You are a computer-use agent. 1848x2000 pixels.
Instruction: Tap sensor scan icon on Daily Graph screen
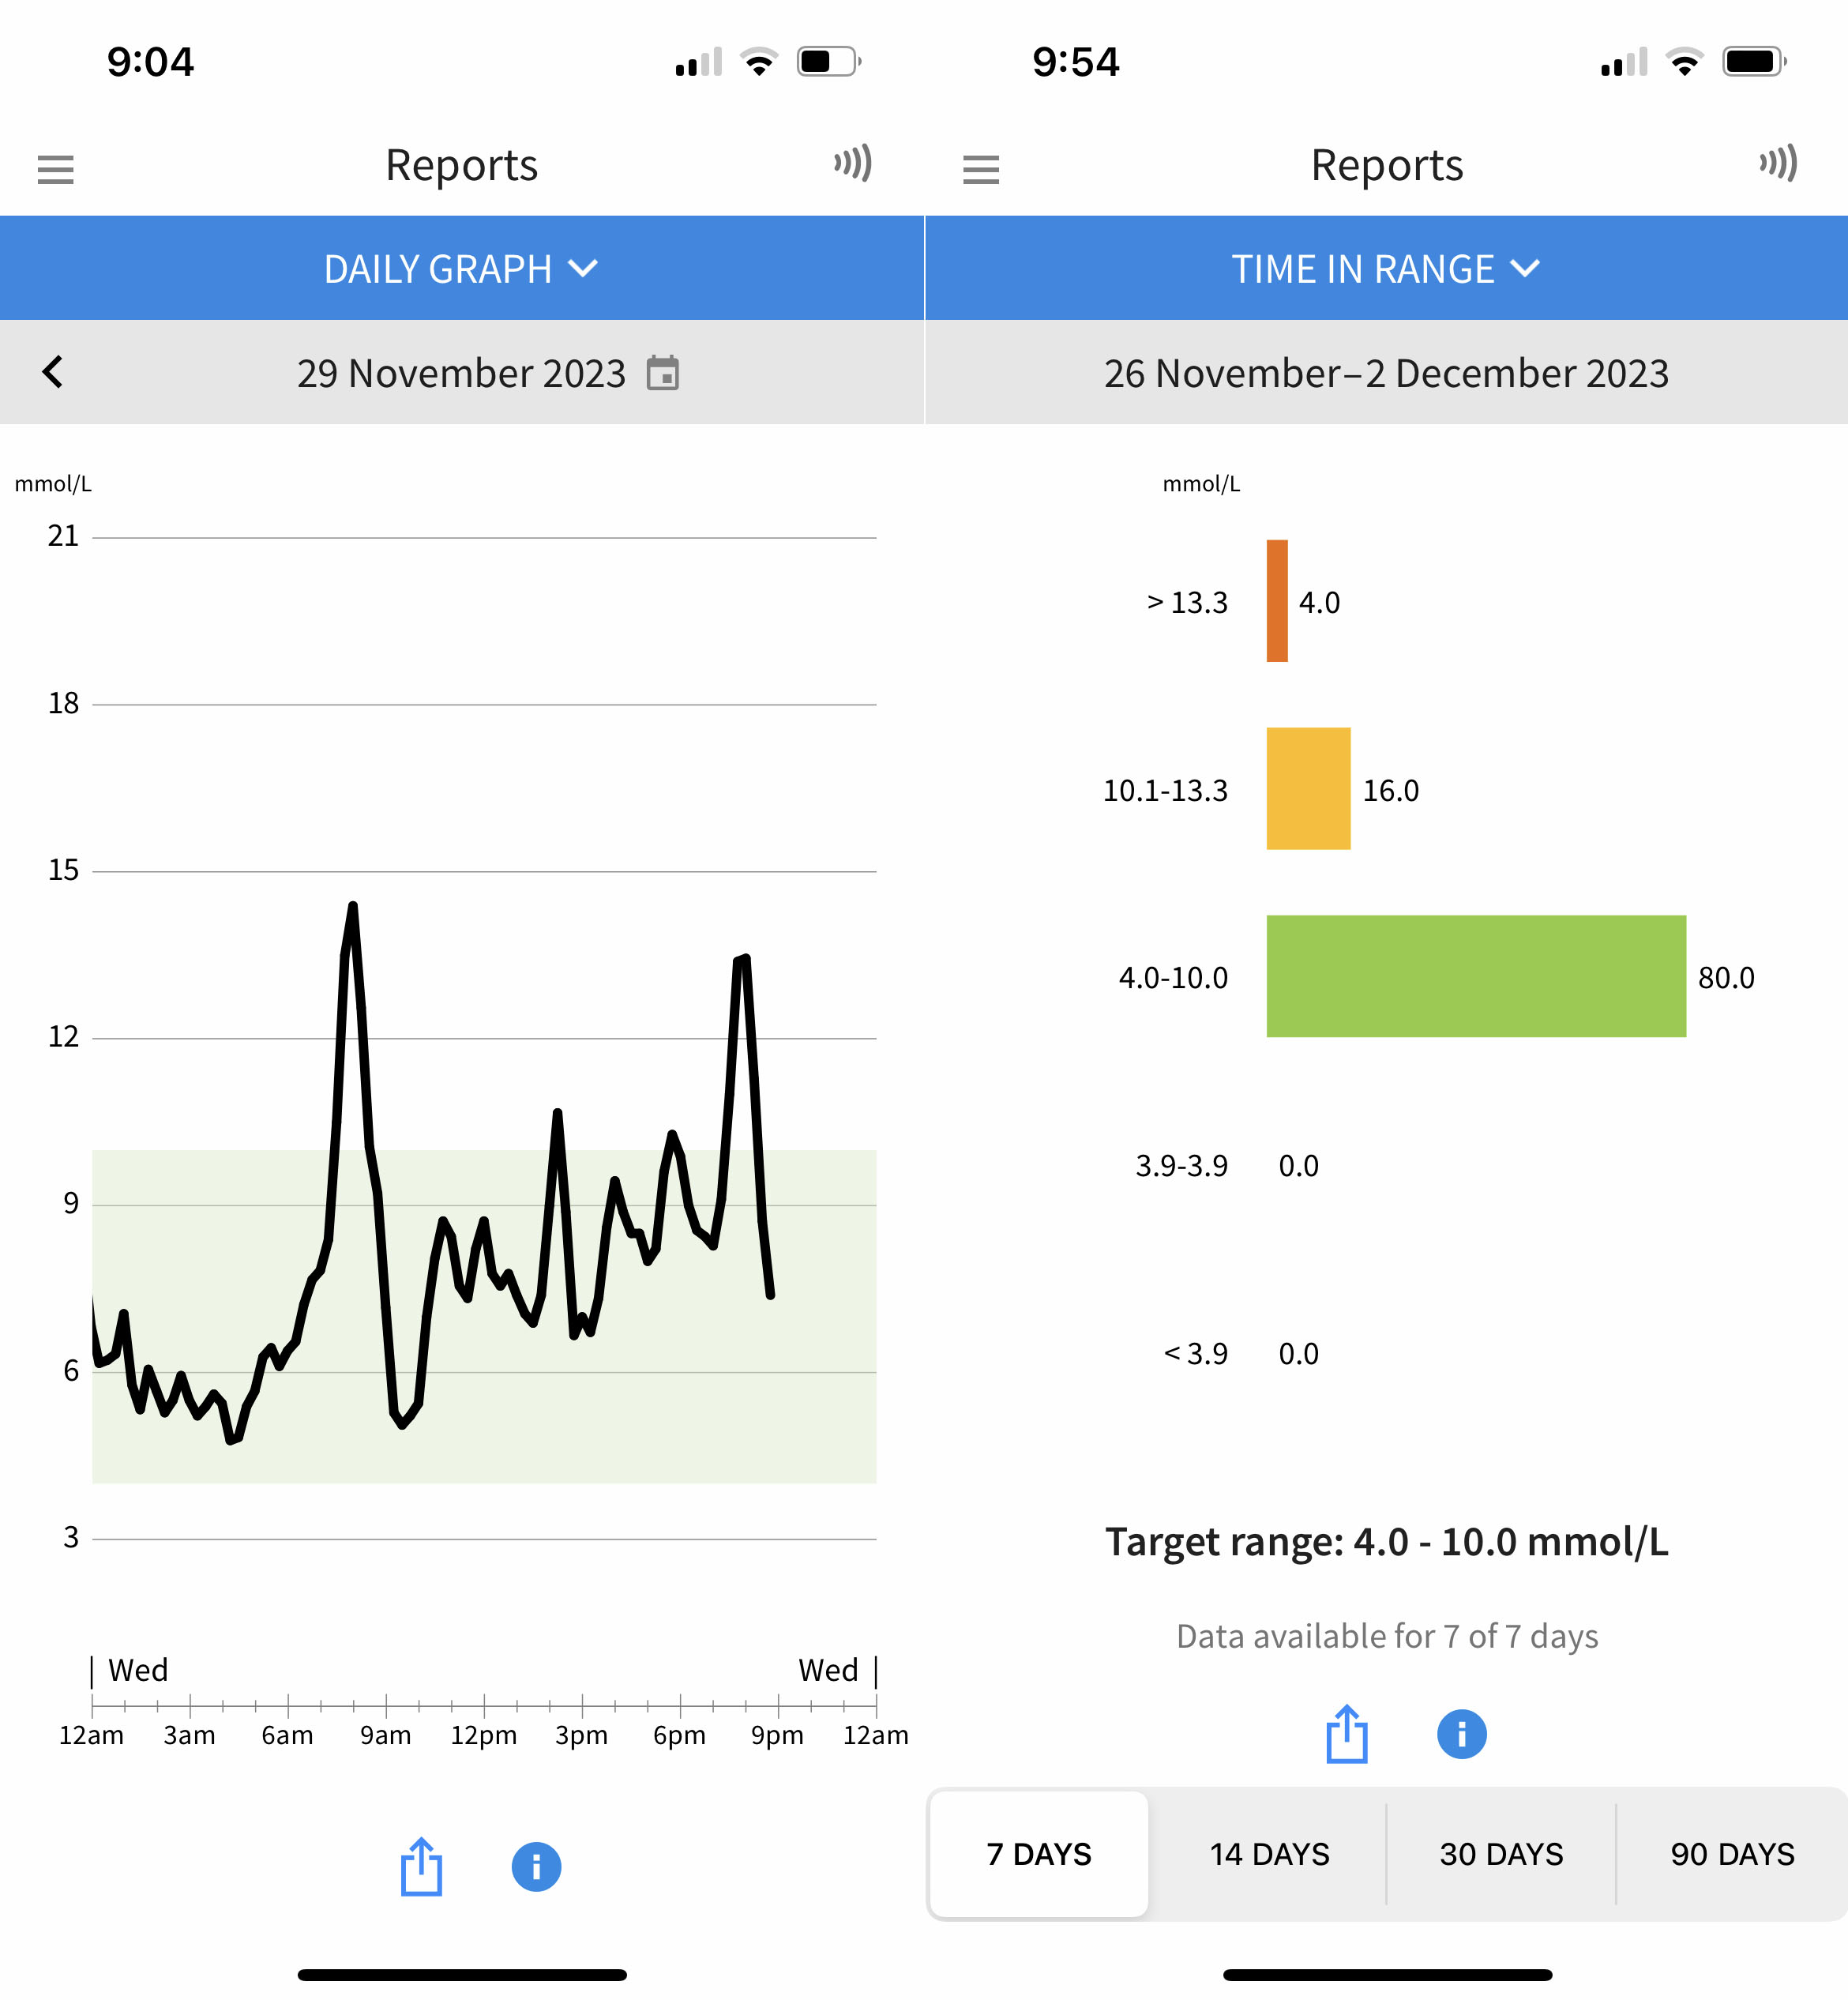tap(853, 163)
